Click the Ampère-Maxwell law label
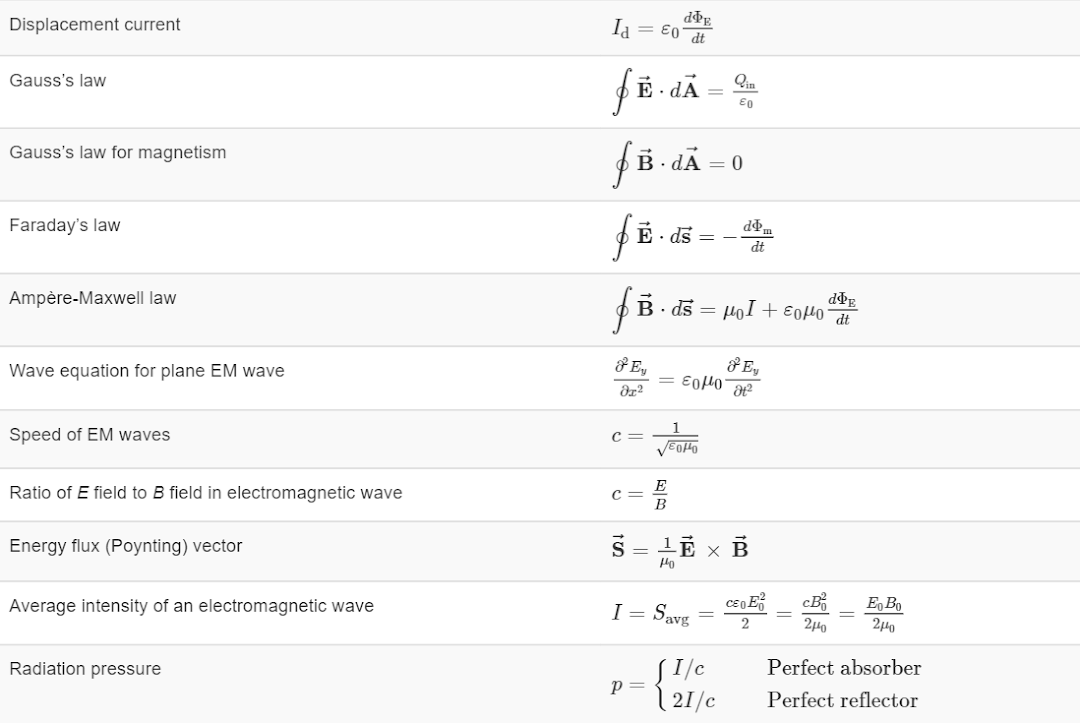The height and width of the screenshot is (723, 1080). (x=93, y=298)
